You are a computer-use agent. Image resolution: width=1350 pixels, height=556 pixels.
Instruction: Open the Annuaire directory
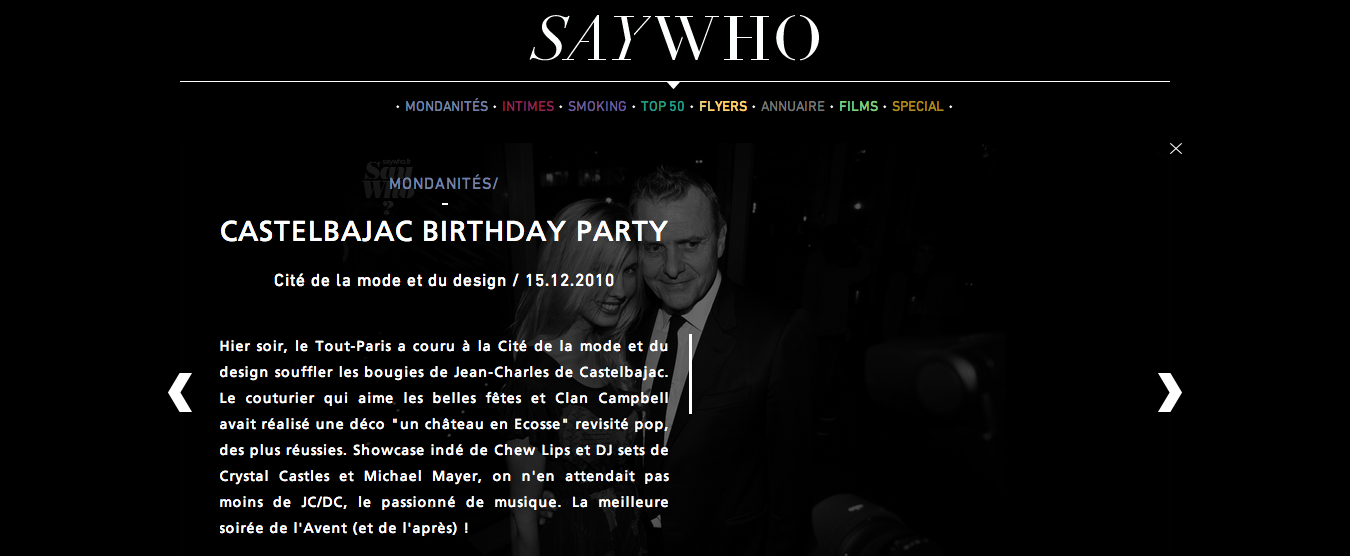(x=793, y=106)
